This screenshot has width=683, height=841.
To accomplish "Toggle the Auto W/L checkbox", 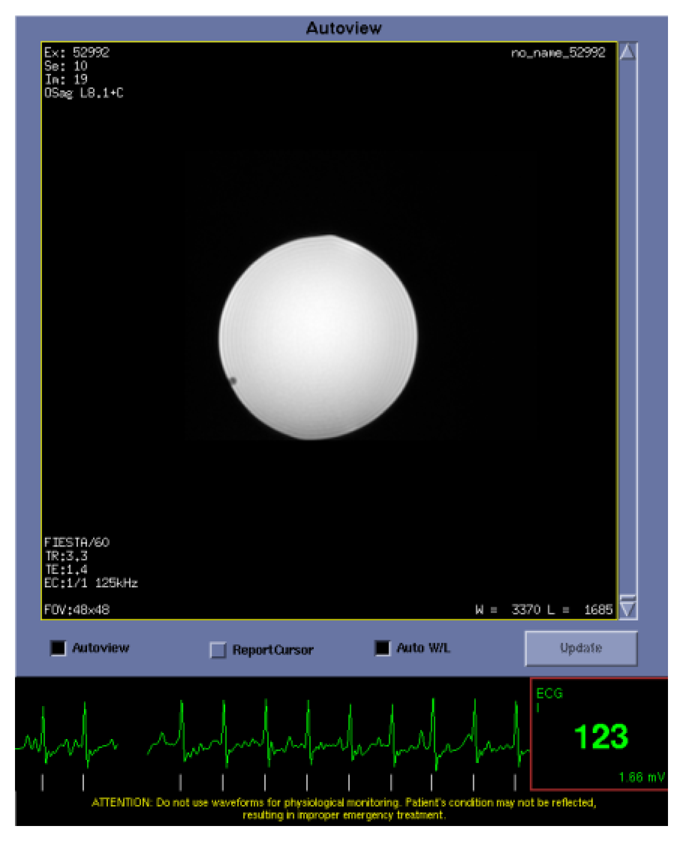I will (382, 648).
